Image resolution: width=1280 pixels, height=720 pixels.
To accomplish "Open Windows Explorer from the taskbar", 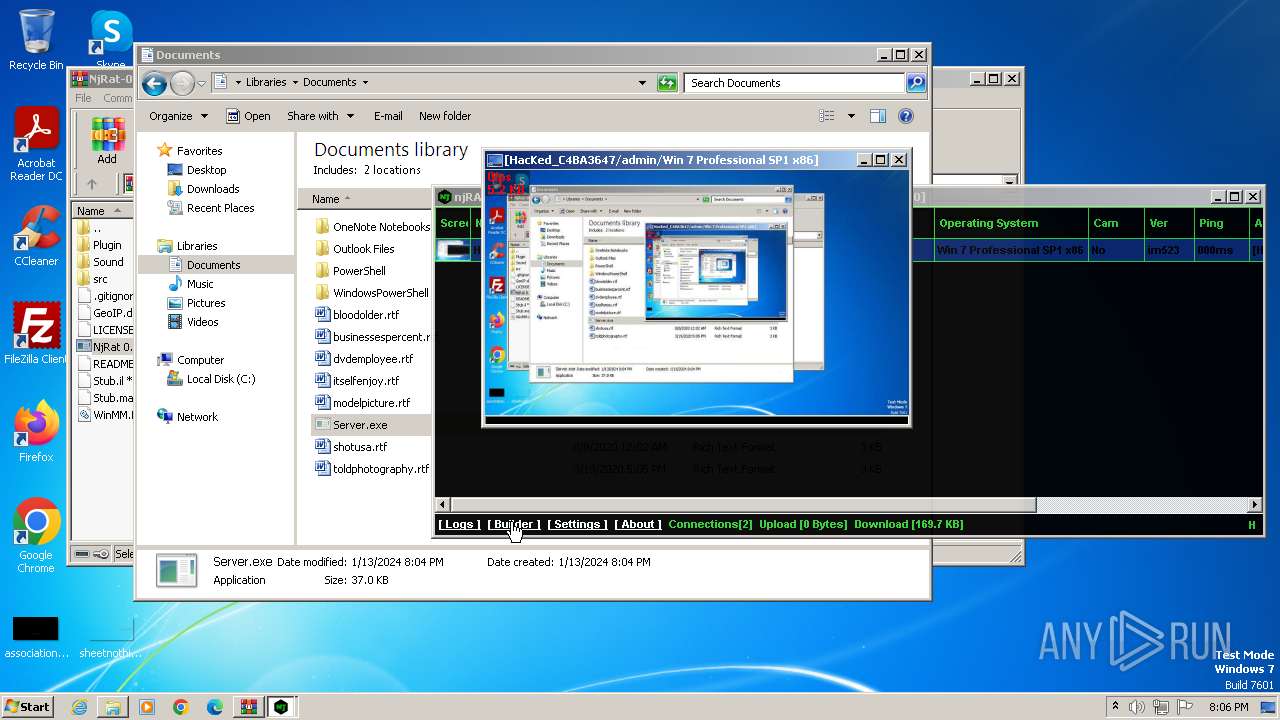I will [113, 707].
